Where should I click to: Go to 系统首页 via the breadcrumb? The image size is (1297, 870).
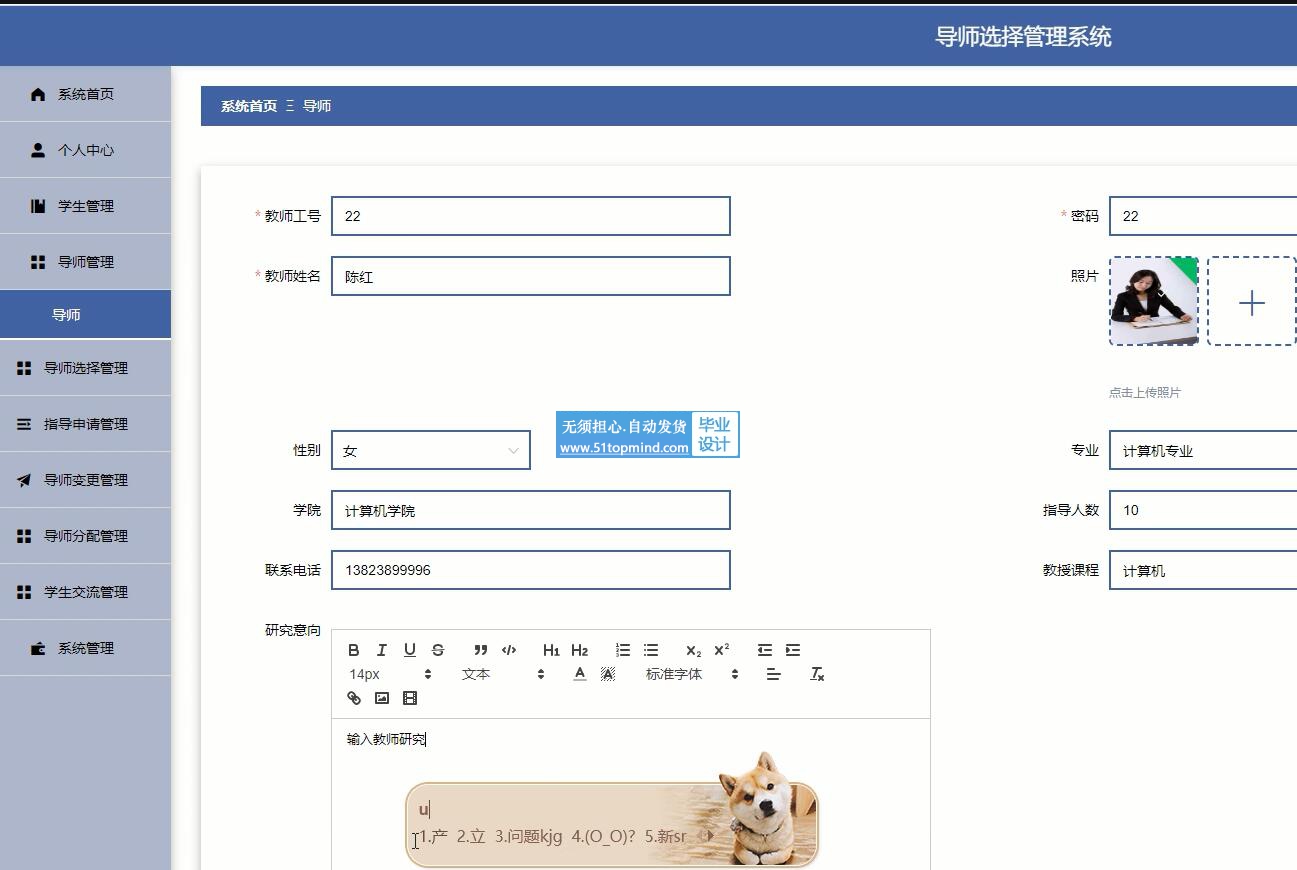coord(248,106)
